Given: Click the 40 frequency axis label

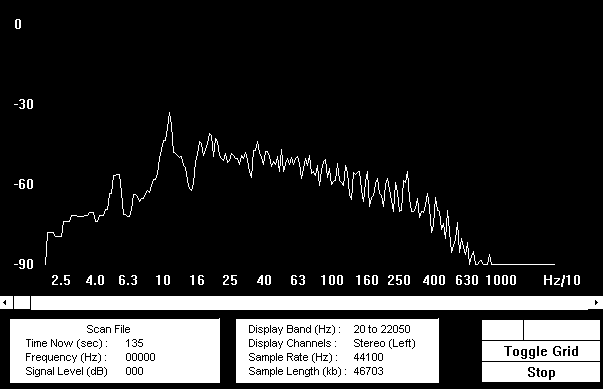Looking at the screenshot, I should pos(264,280).
